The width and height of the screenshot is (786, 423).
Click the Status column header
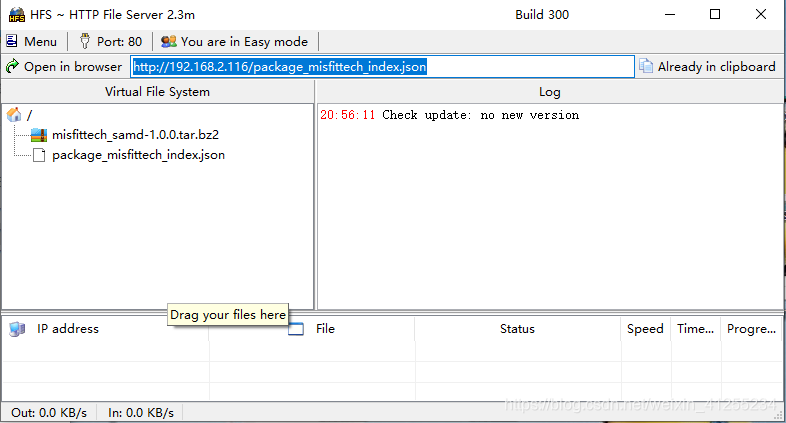click(517, 329)
